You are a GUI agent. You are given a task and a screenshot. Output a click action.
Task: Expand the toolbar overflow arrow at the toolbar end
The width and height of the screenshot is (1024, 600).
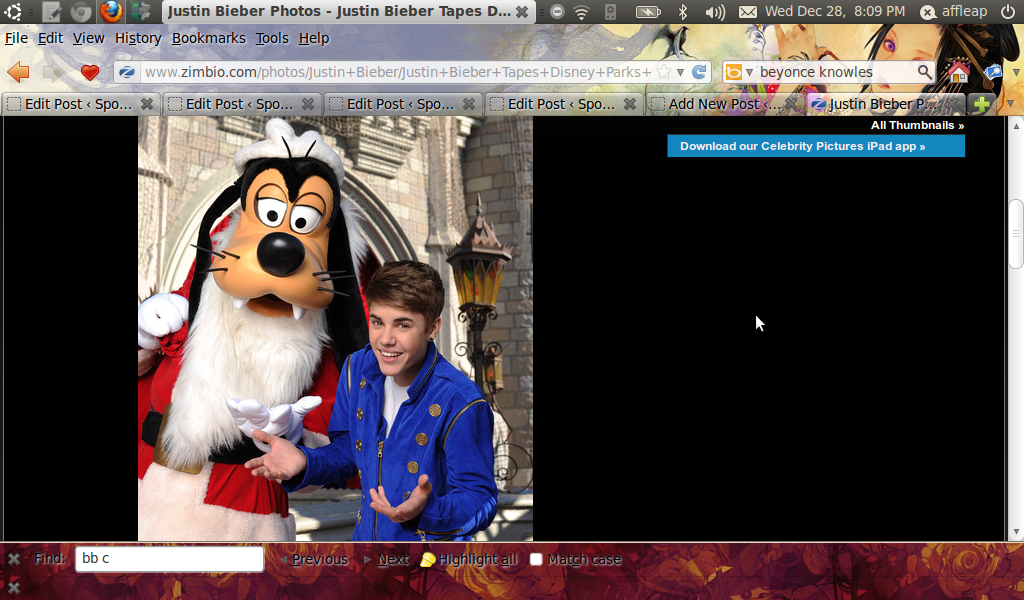click(x=1016, y=72)
